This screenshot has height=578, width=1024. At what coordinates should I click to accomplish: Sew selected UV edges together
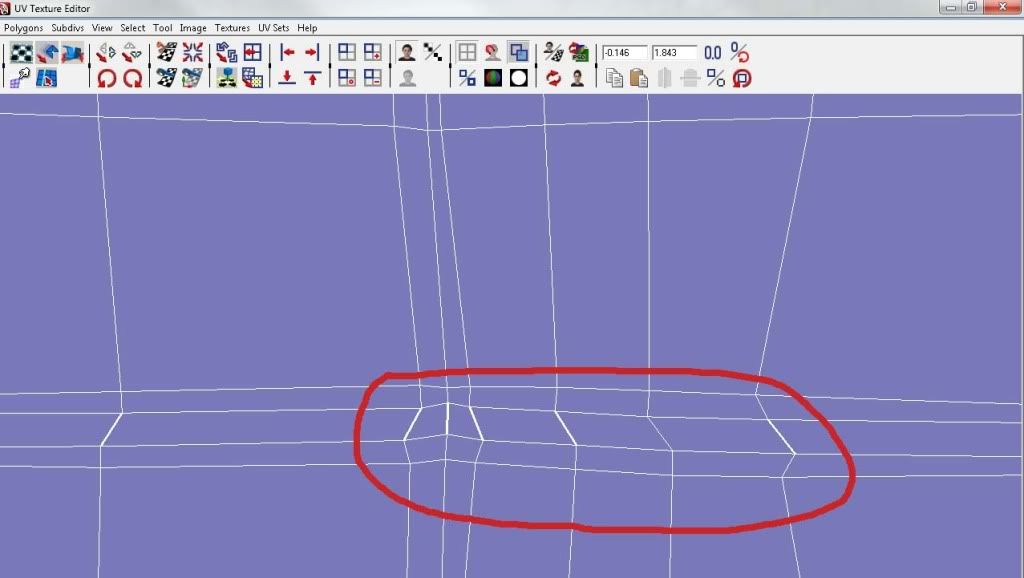[x=167, y=78]
